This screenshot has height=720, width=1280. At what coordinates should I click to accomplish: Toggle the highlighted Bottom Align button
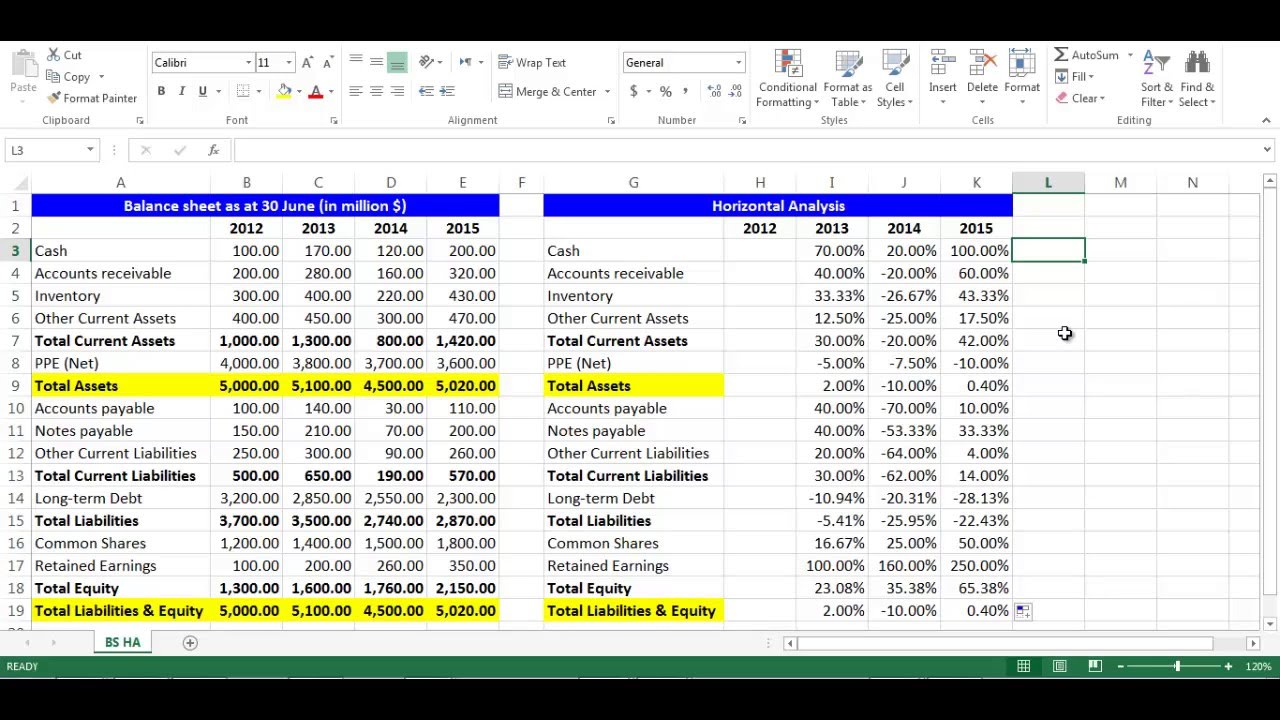(397, 62)
